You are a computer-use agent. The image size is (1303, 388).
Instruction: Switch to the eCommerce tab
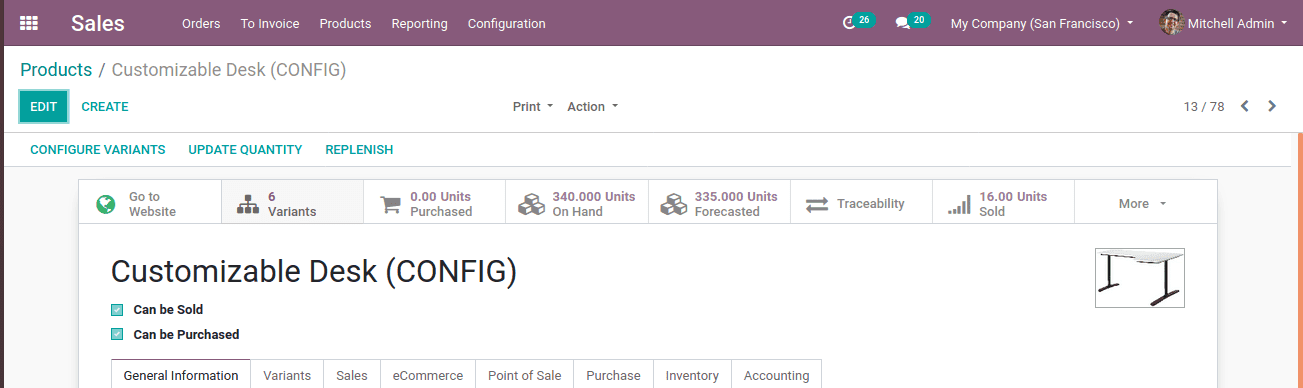(428, 375)
